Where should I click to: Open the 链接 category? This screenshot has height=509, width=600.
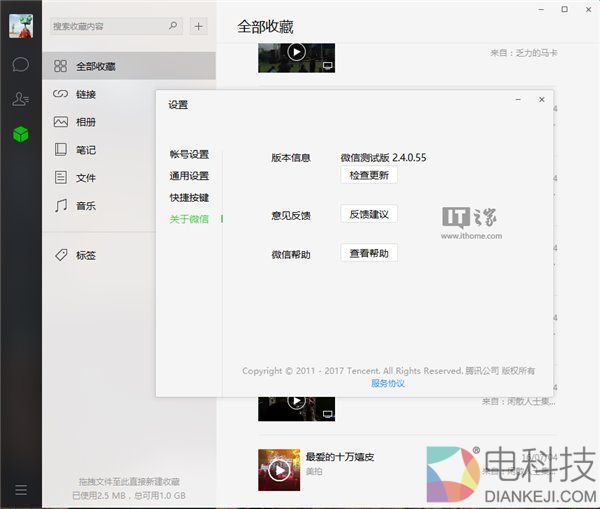tap(86, 94)
